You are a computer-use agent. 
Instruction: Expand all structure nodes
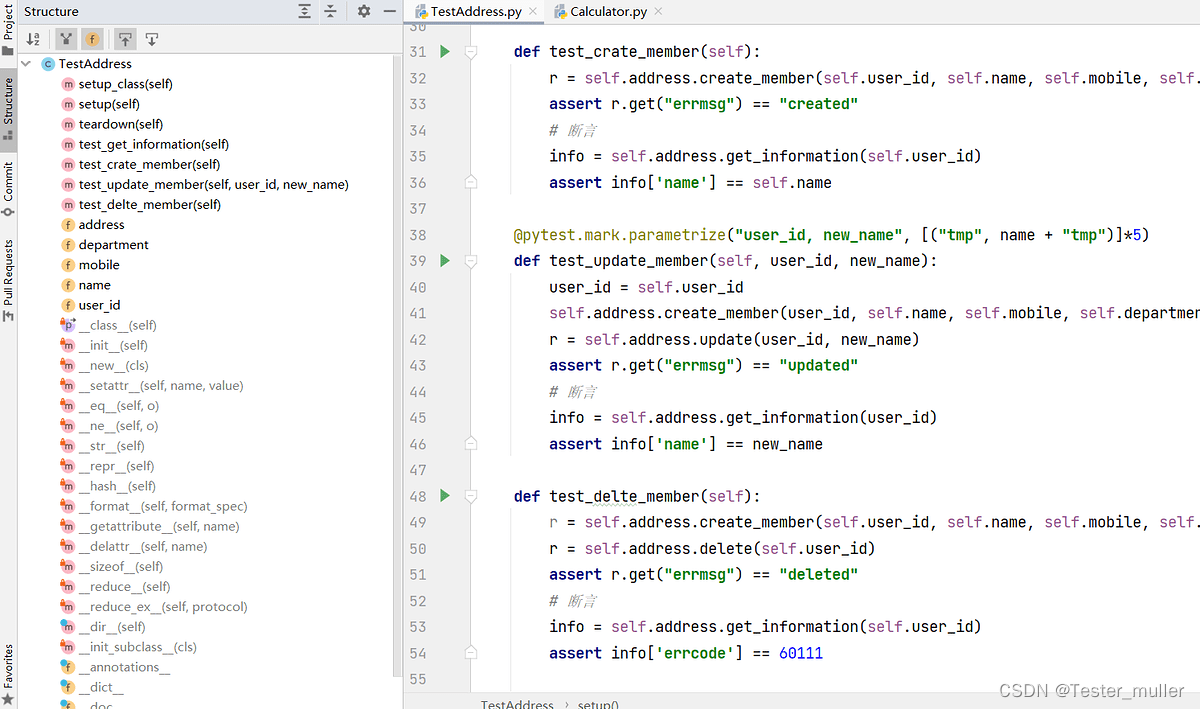[305, 11]
